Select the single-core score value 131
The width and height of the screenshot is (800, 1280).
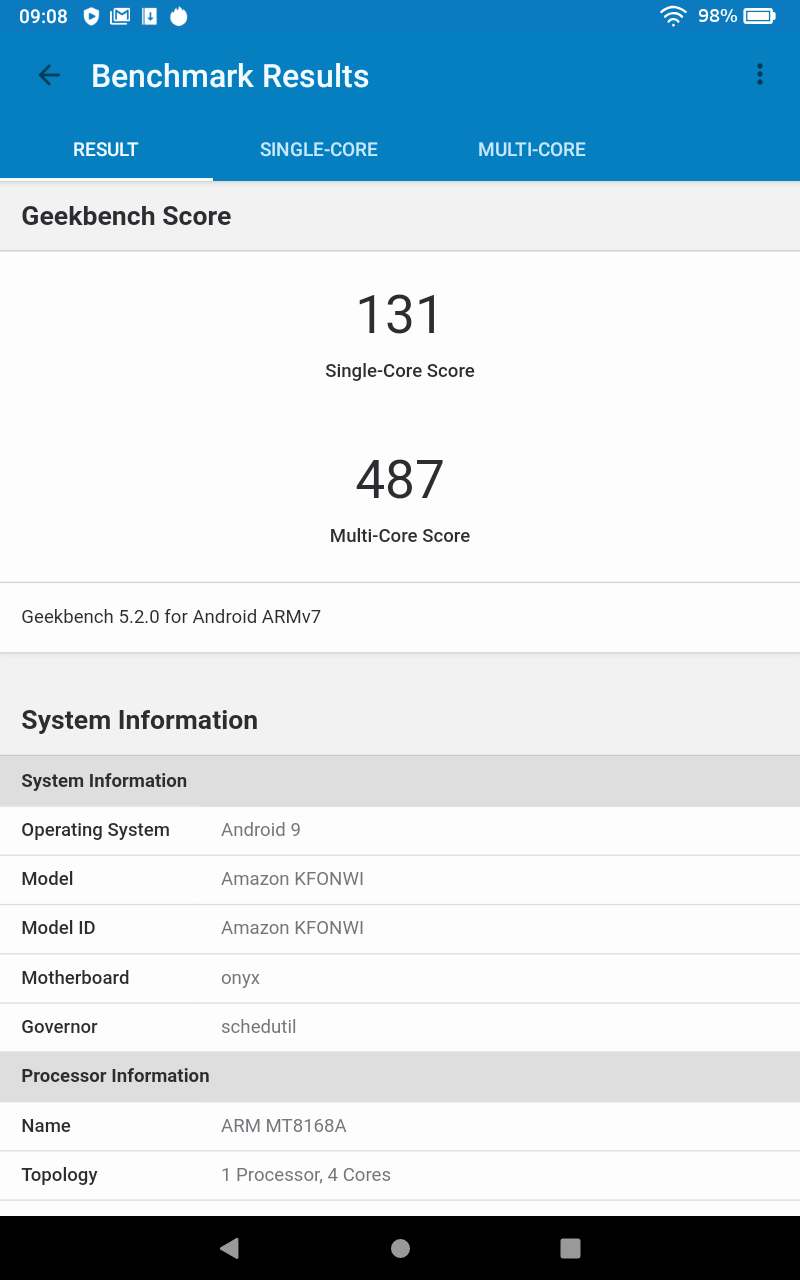pos(400,315)
